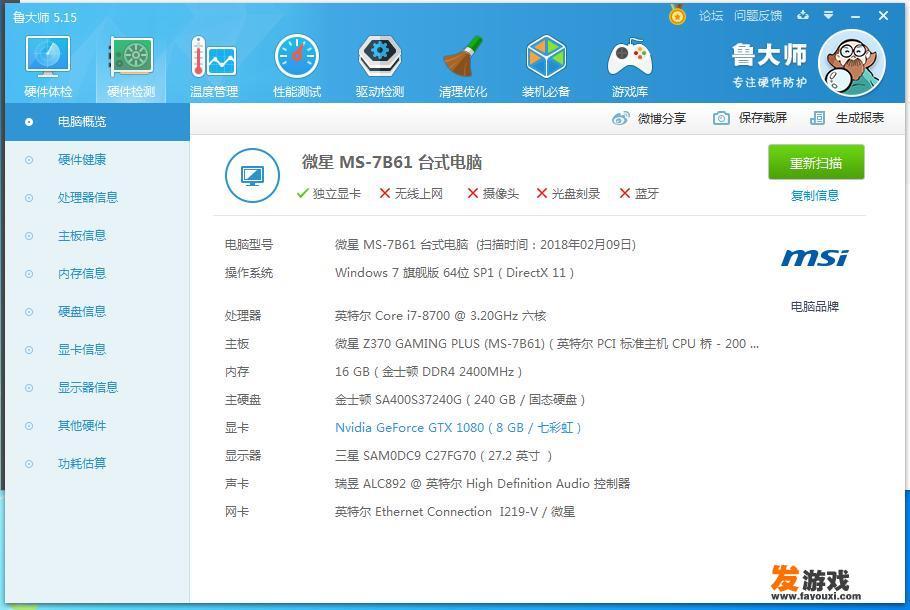Click the Z370 GAMING PLUS motherboard value
This screenshot has width=910, height=610.
click(547, 344)
